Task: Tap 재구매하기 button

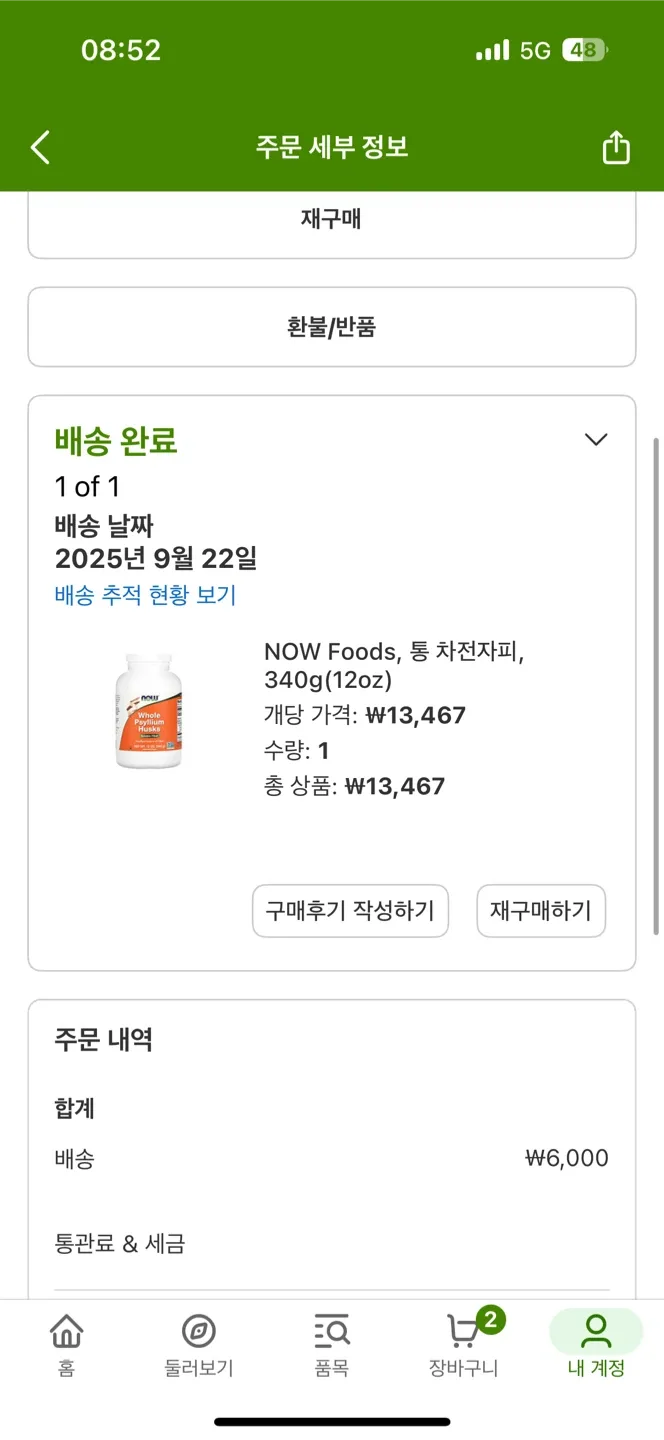Action: [x=541, y=911]
